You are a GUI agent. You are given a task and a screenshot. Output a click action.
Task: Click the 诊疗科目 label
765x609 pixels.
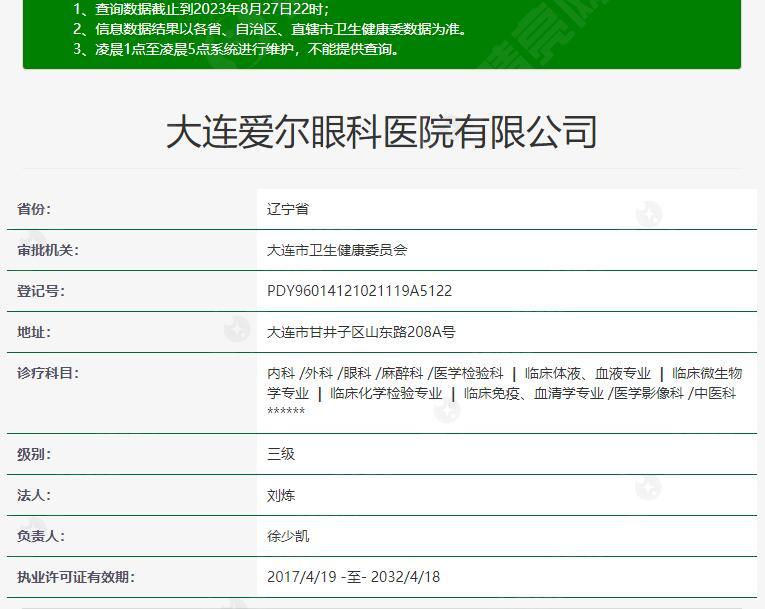coord(48,373)
